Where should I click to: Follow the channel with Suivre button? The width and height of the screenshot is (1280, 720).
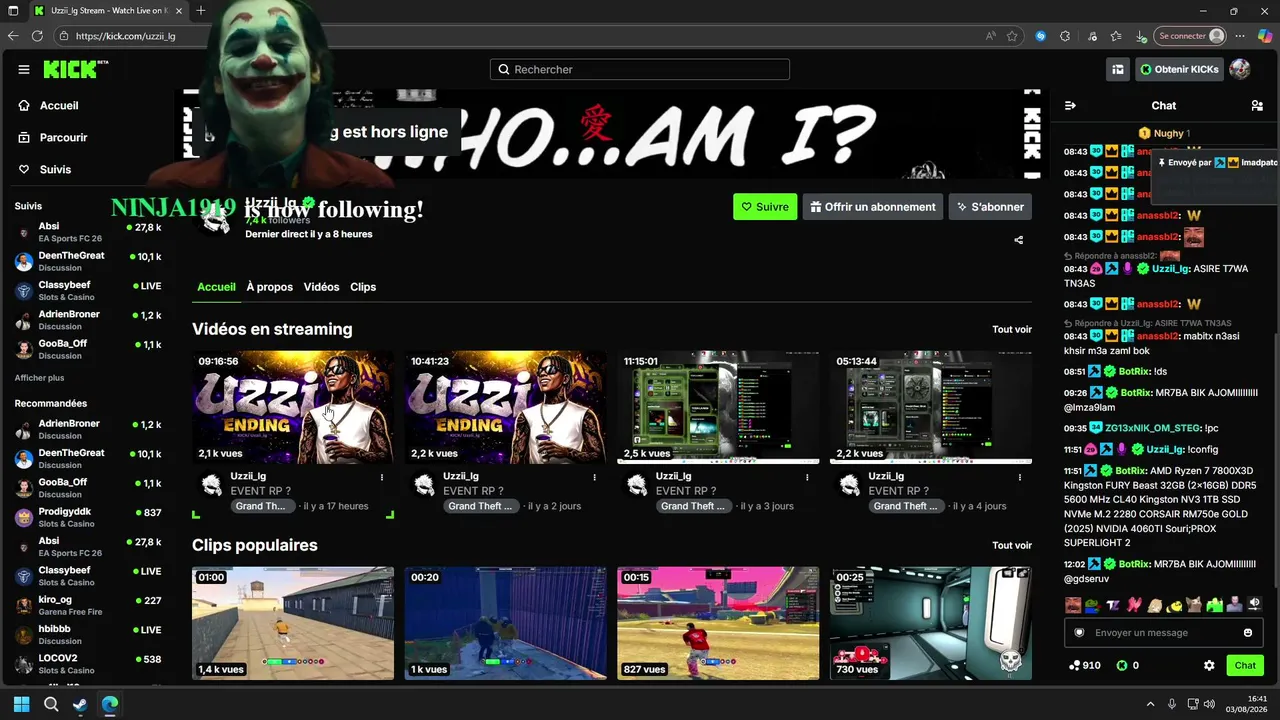(765, 207)
